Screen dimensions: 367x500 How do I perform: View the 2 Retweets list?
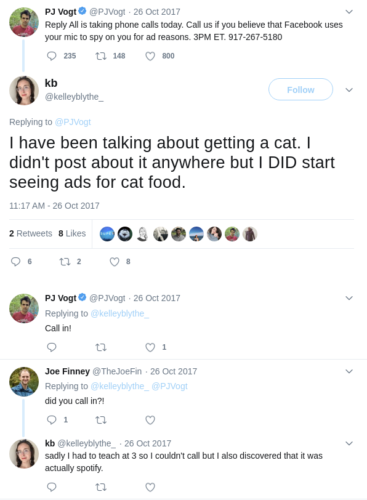[31, 233]
